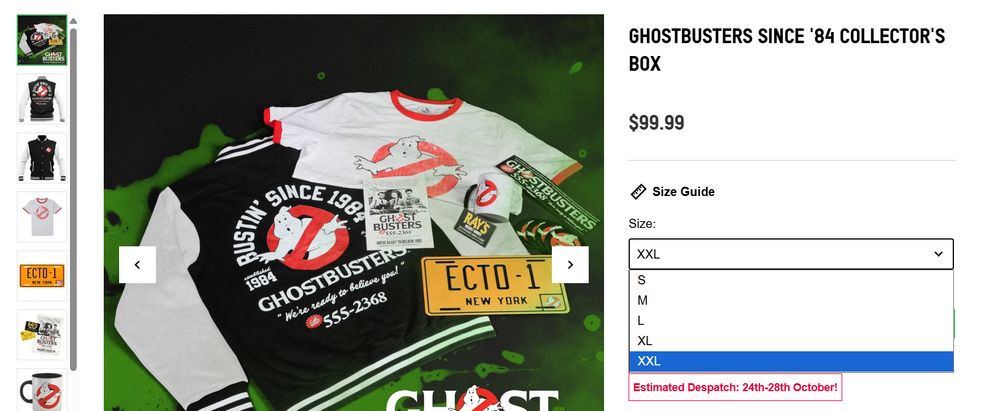Open the Size Guide ruler icon

(x=638, y=191)
